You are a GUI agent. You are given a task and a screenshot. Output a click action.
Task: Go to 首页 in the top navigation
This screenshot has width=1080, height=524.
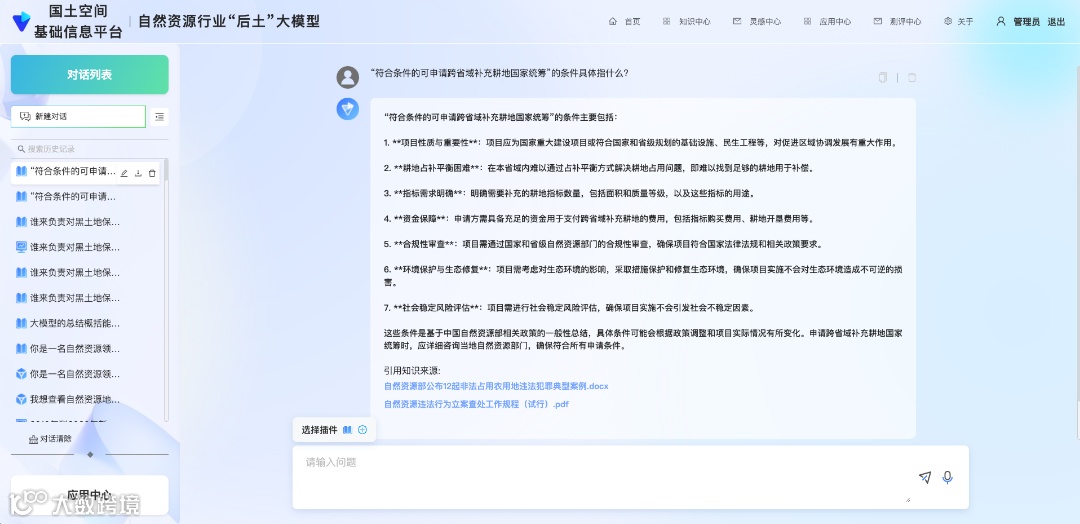pos(625,21)
